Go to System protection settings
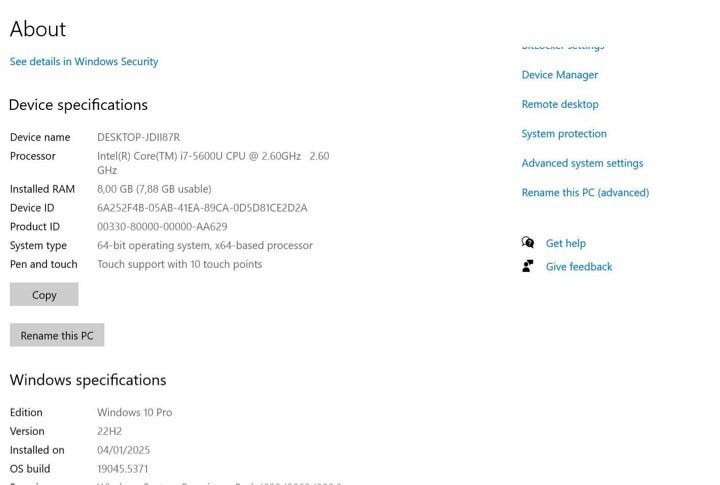Viewport: 720px width, 485px height. click(564, 134)
